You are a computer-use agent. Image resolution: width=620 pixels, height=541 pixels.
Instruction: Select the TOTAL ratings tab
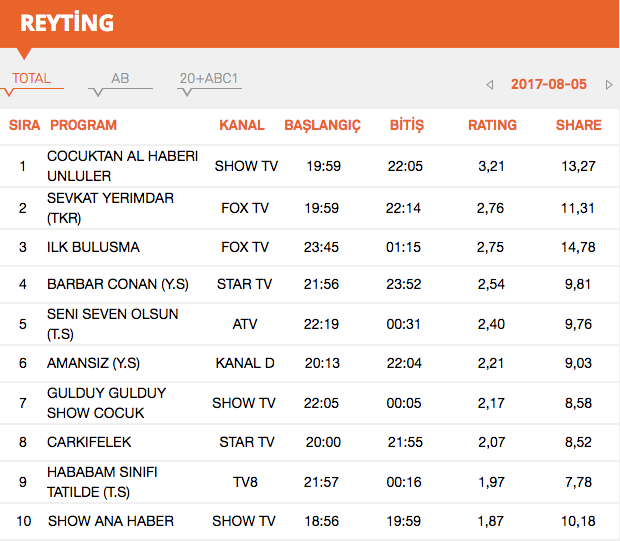click(x=31, y=79)
